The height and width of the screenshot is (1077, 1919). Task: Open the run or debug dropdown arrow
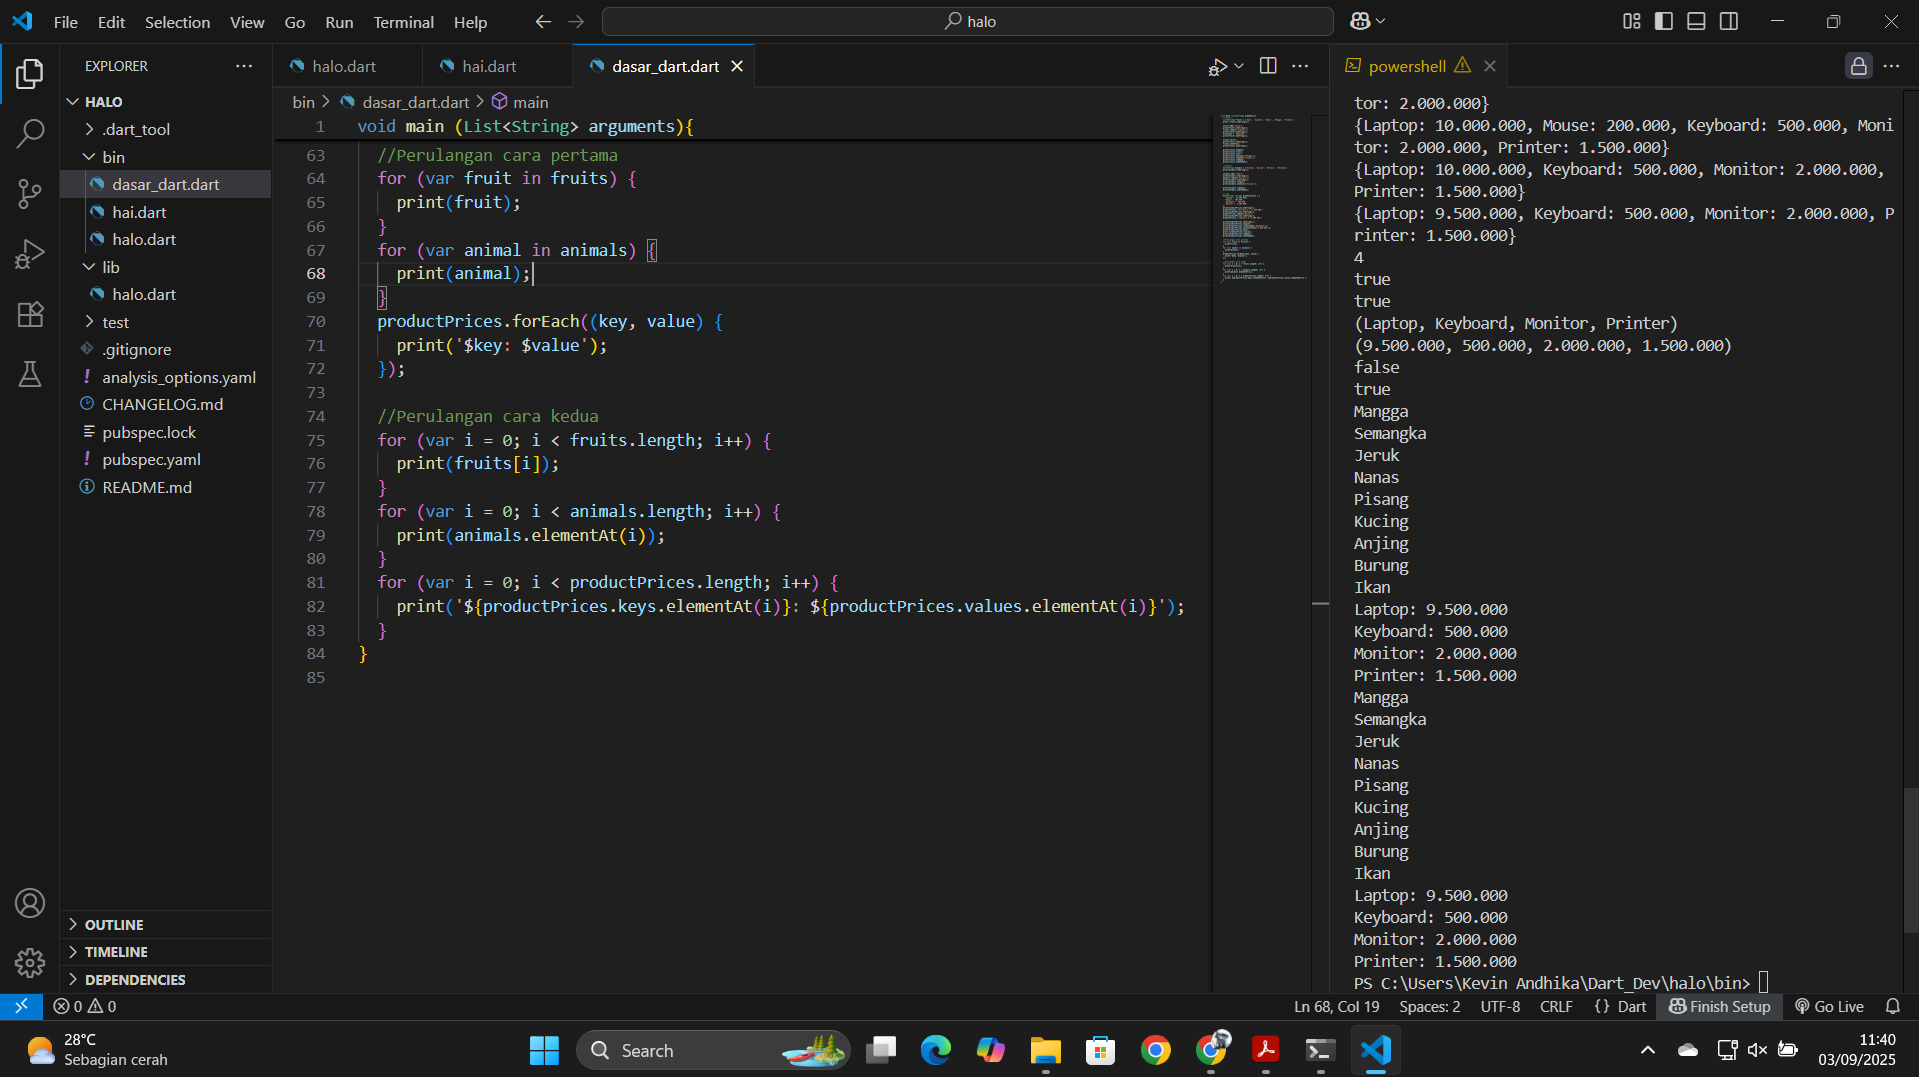[x=1239, y=66]
